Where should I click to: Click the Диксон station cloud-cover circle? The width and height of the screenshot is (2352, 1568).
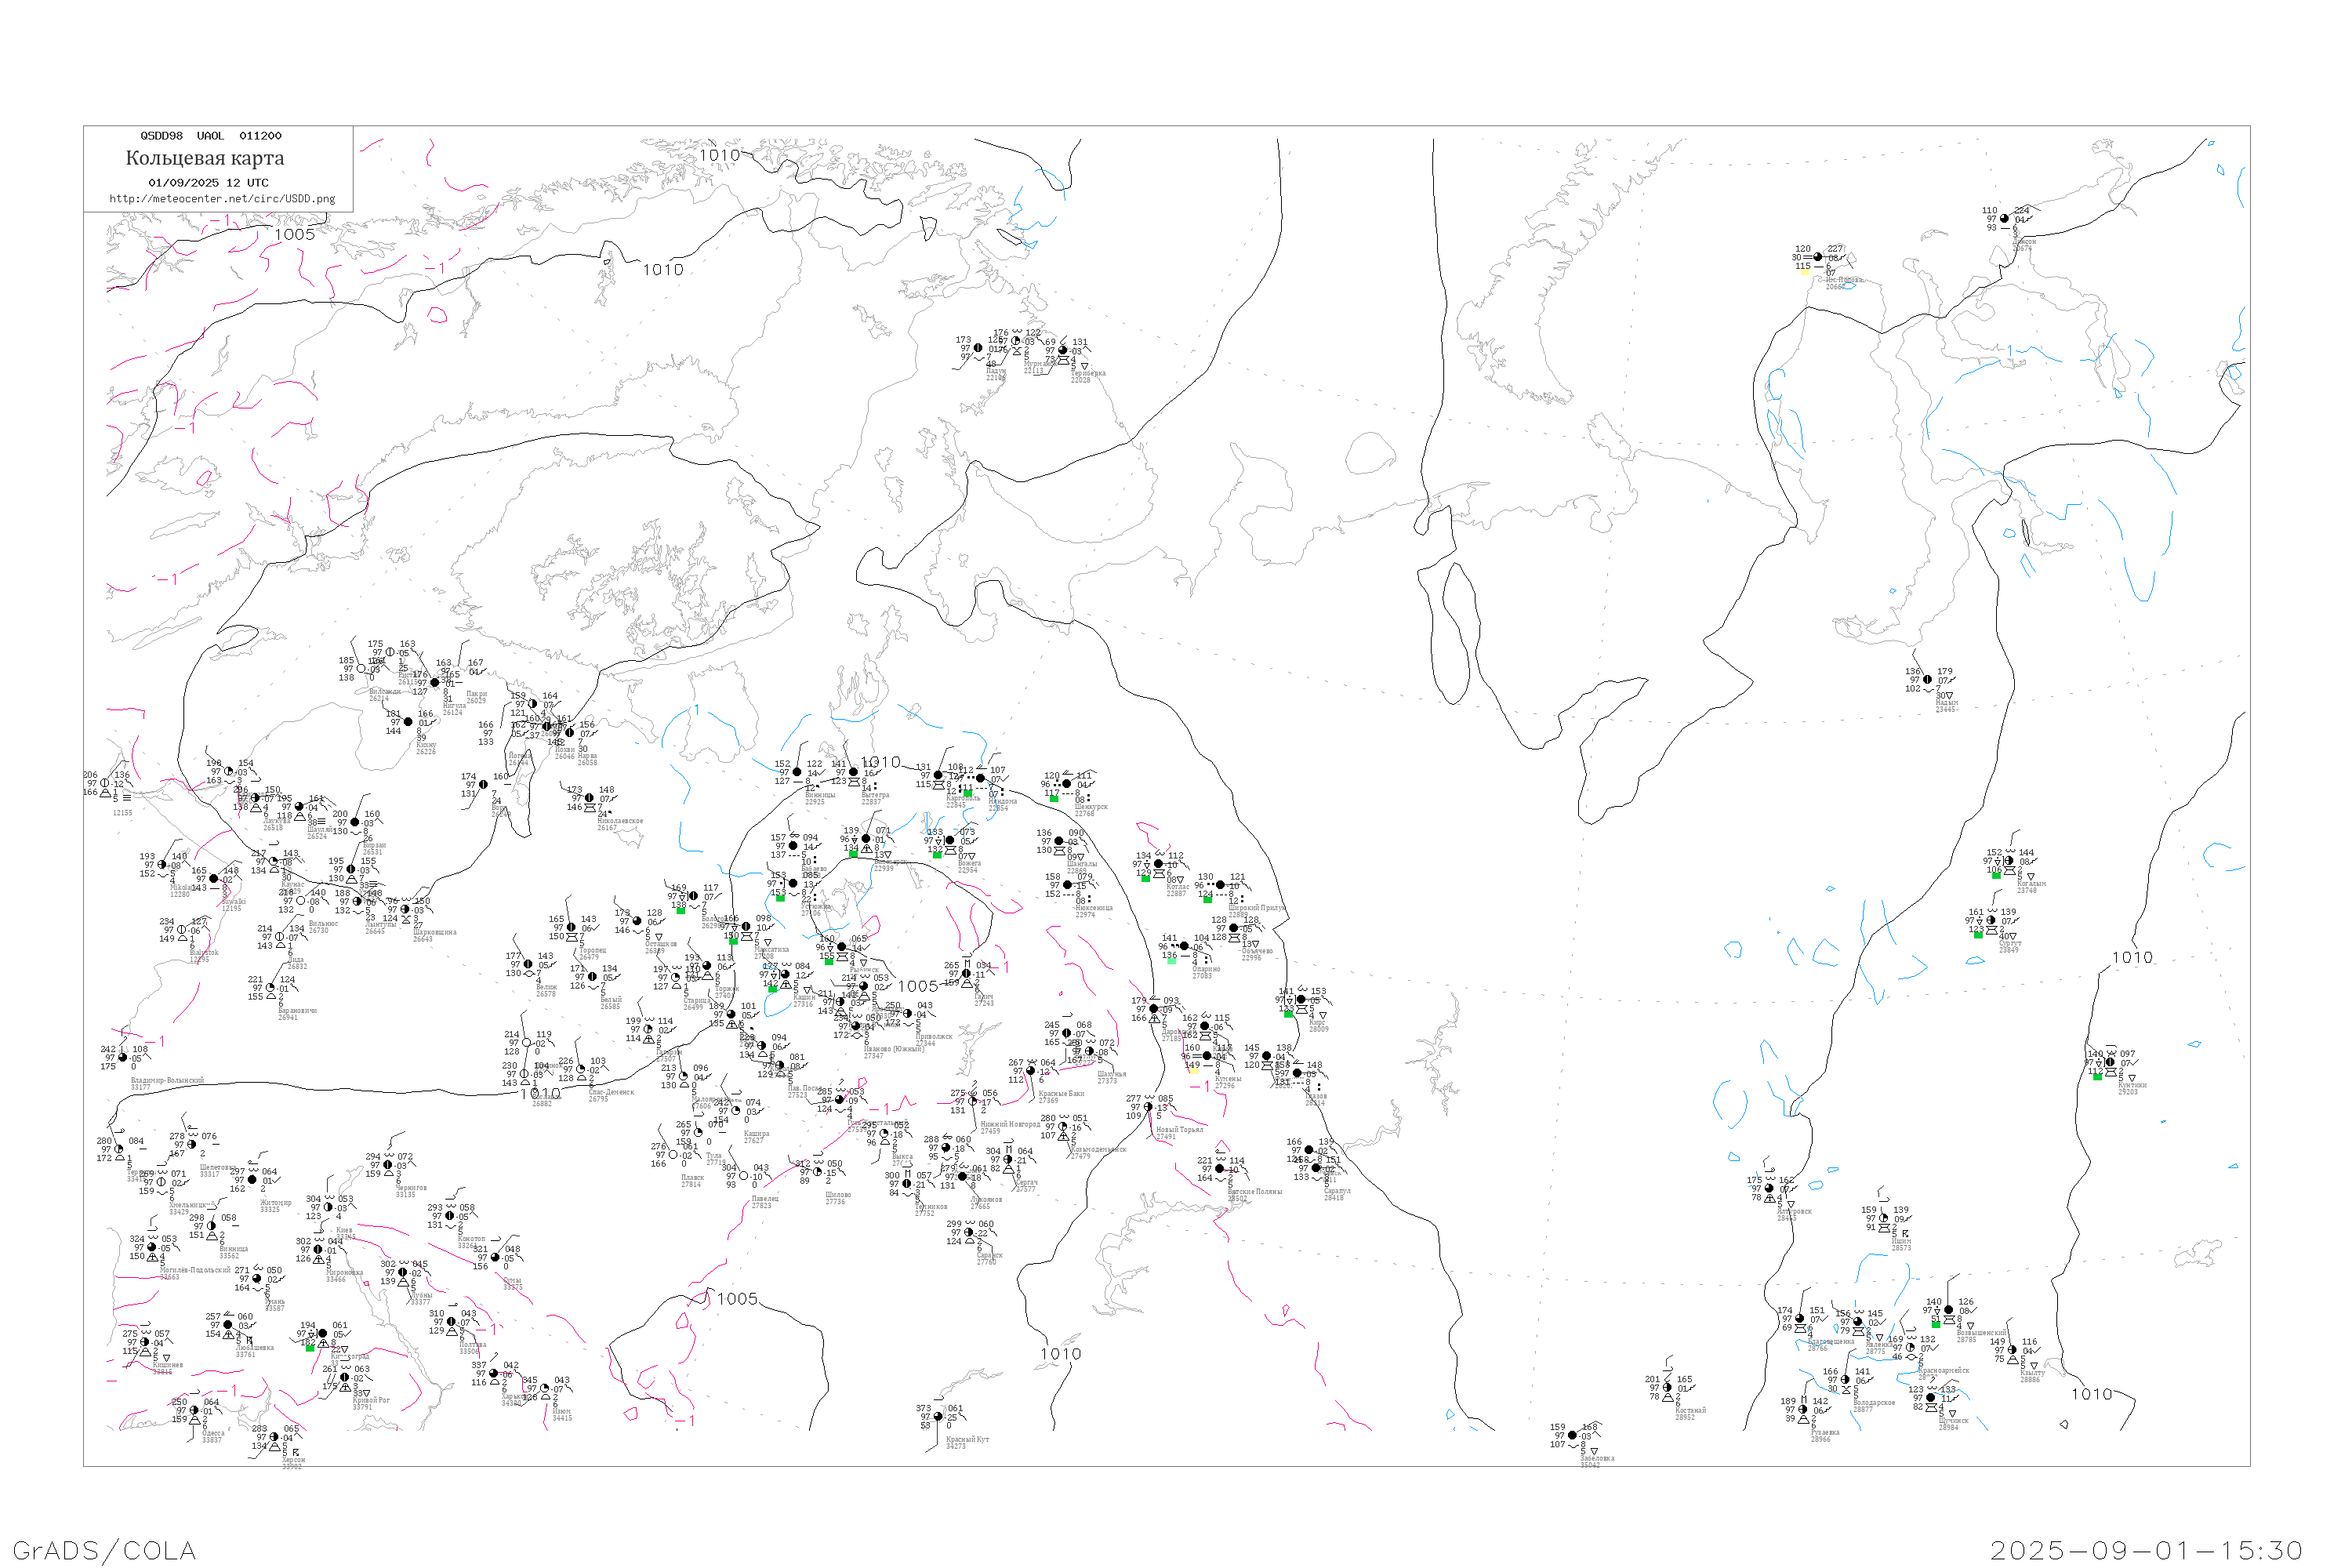point(2004,219)
